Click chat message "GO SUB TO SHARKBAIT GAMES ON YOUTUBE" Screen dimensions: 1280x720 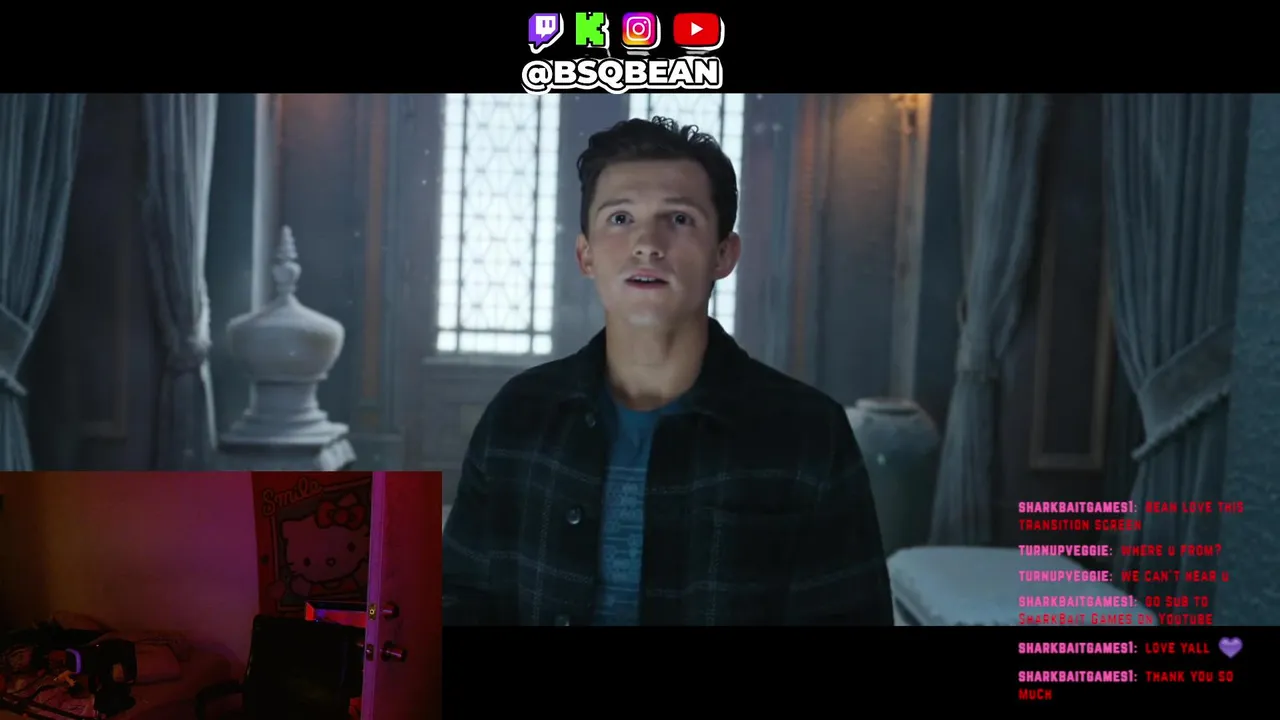(x=1115, y=611)
